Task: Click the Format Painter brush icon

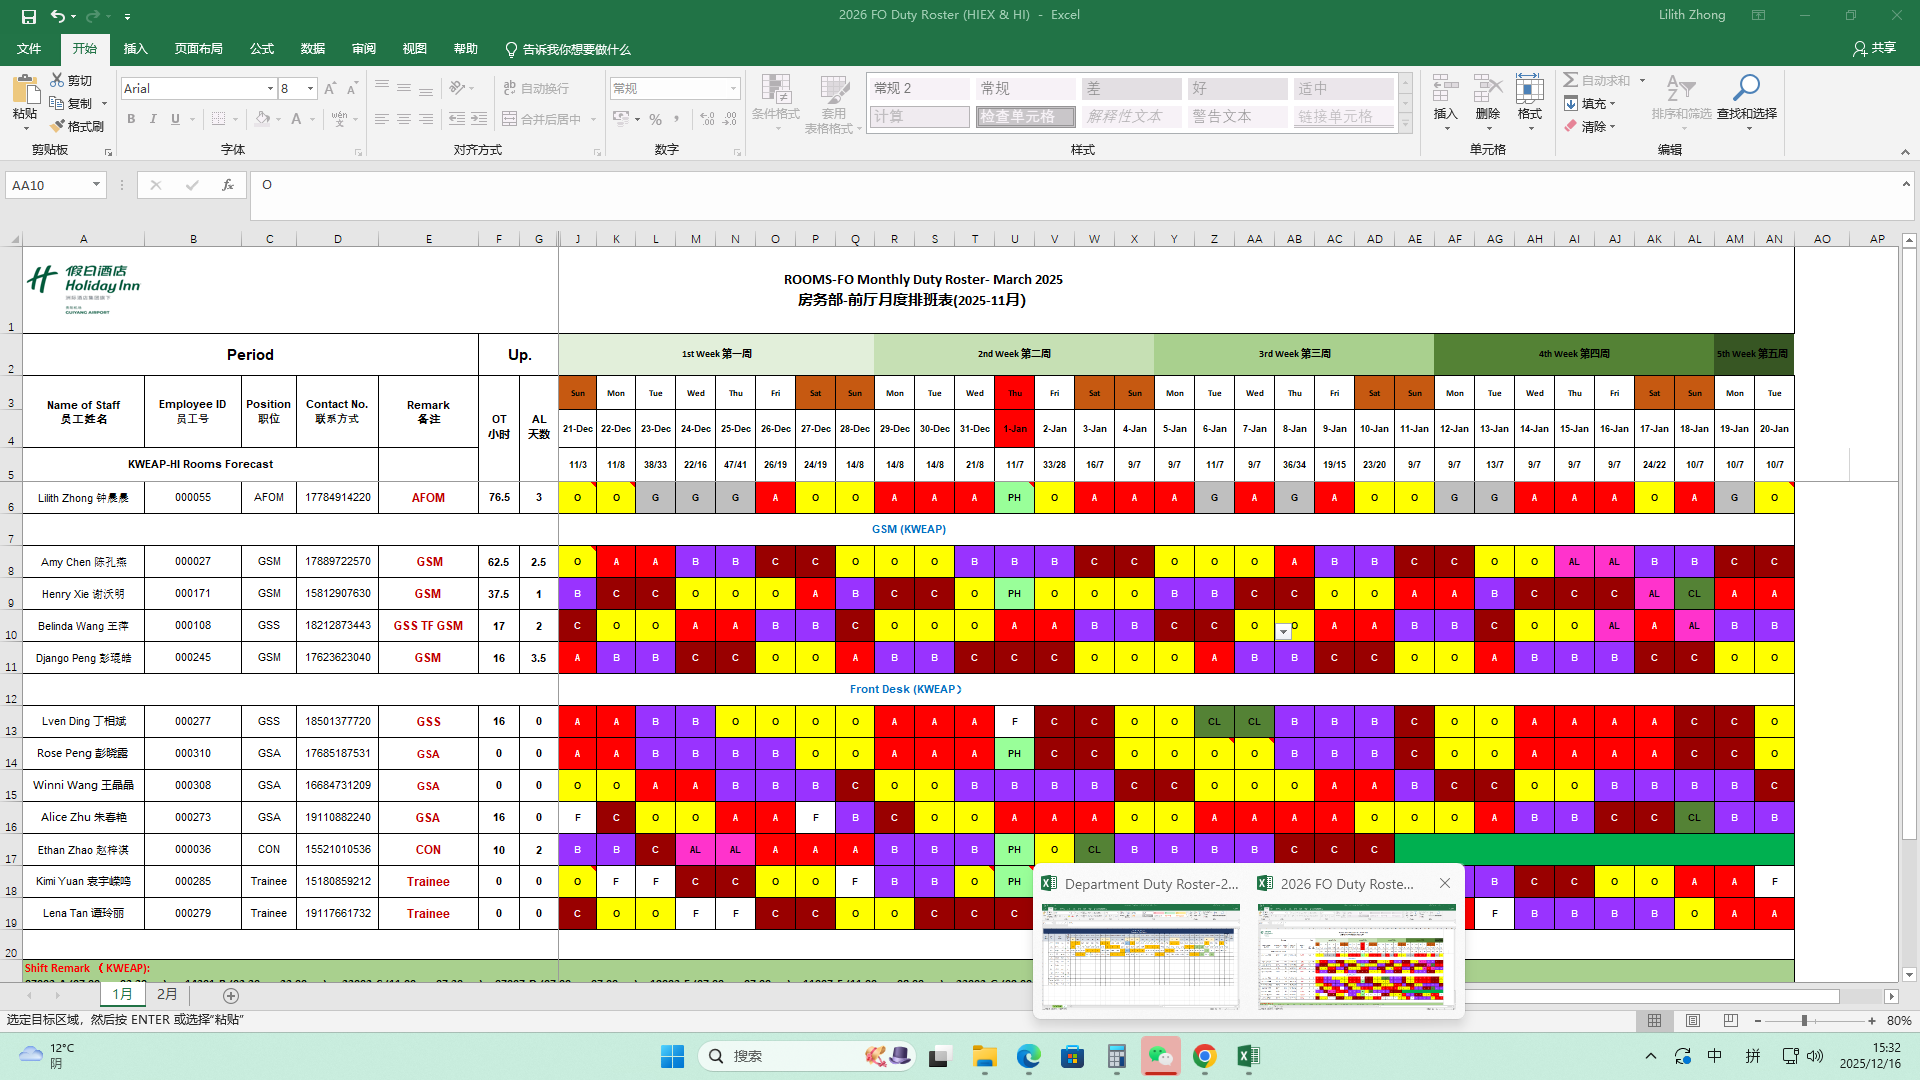Action: pyautogui.click(x=58, y=126)
